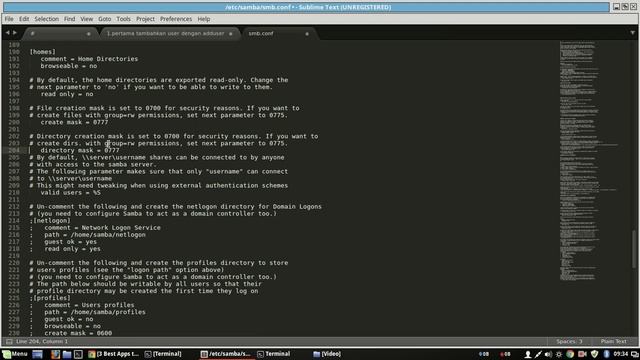The height and width of the screenshot is (360, 640).
Task: Open the Selection menu
Action: 47,19
